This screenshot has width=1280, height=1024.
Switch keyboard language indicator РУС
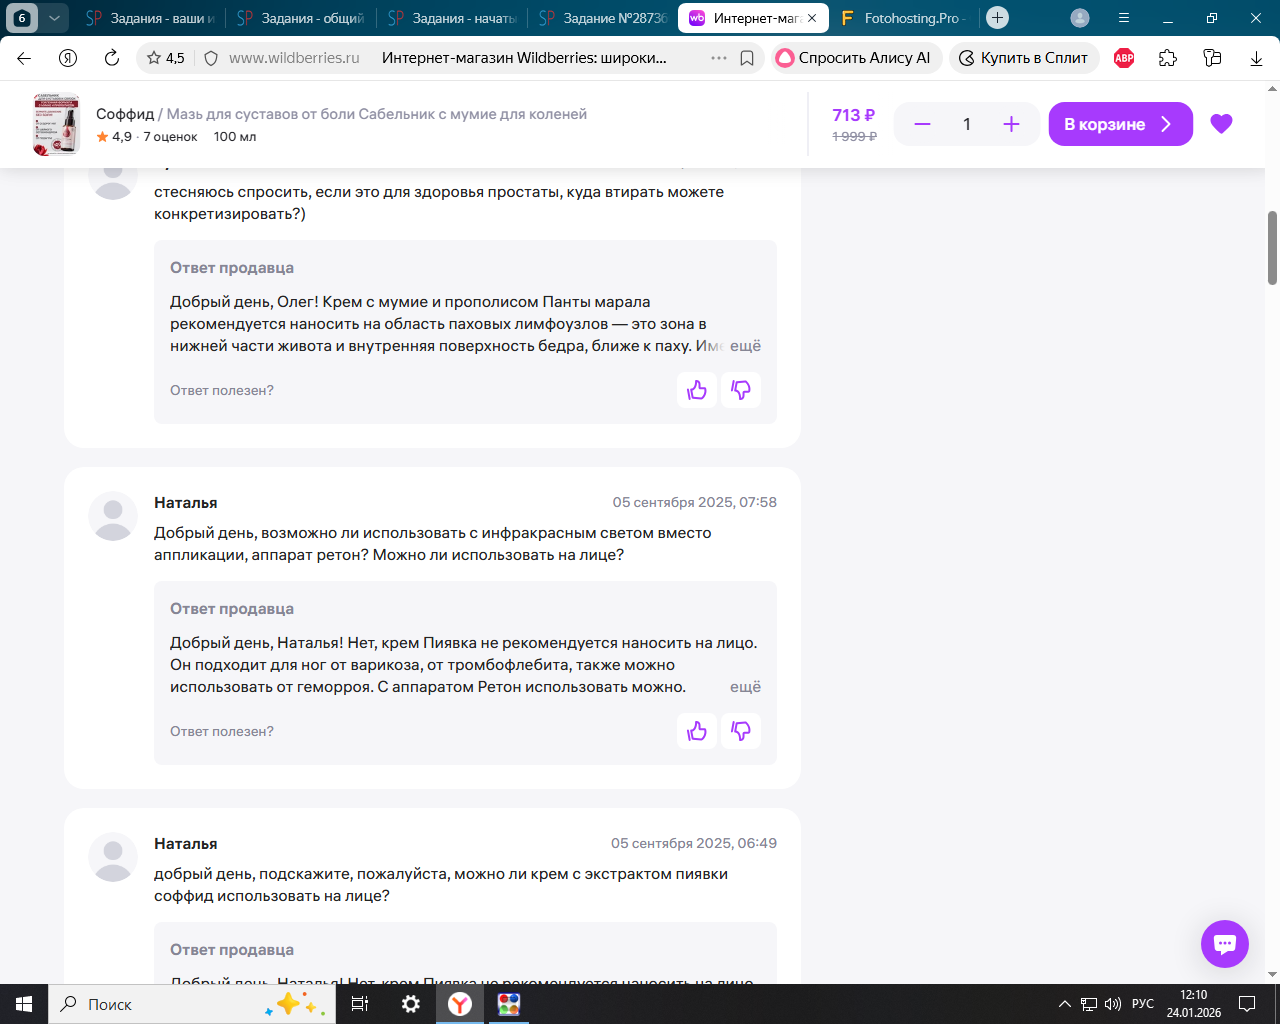click(x=1143, y=1004)
